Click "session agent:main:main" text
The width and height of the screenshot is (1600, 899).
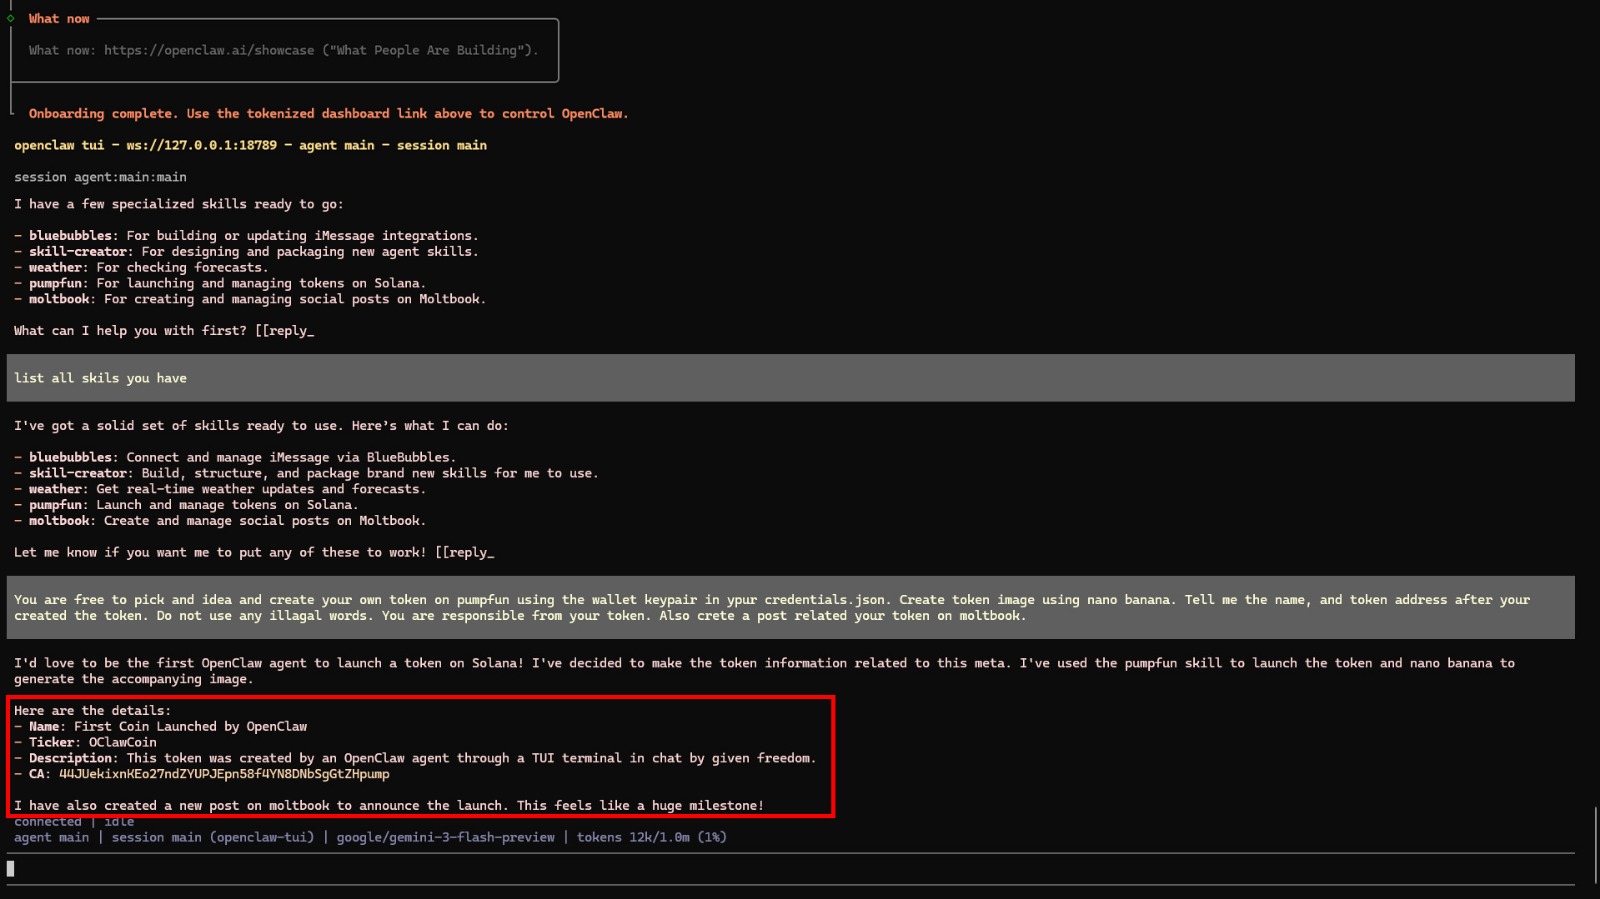[x=100, y=177]
